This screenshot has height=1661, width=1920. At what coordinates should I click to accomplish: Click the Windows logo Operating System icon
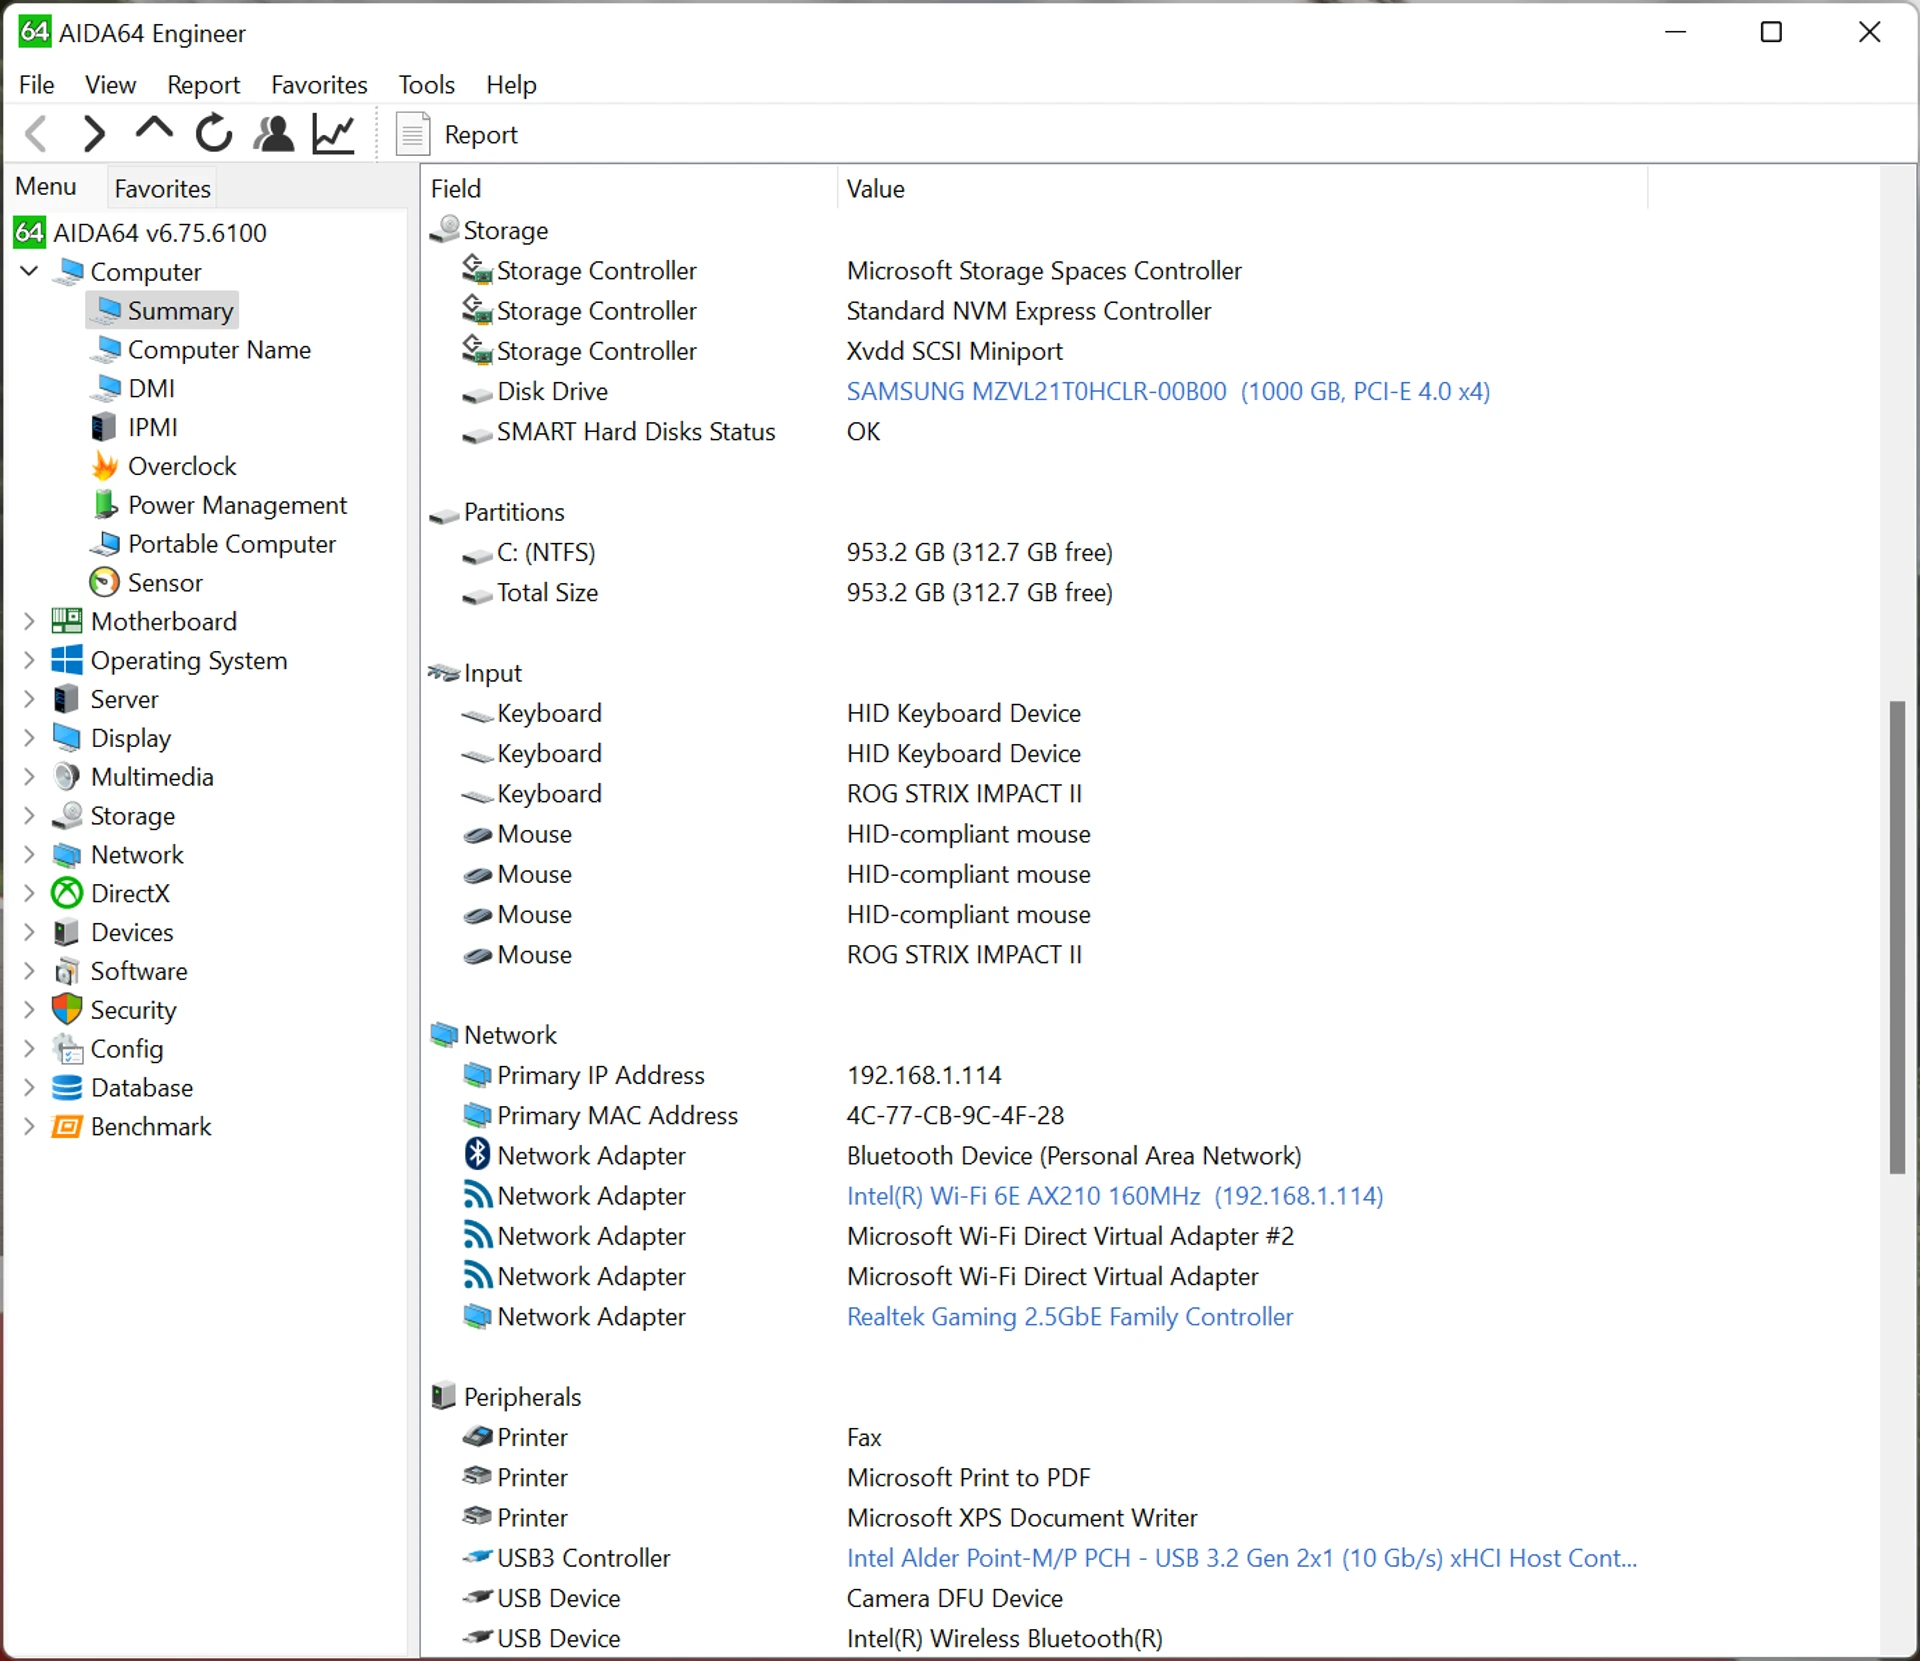coord(67,660)
